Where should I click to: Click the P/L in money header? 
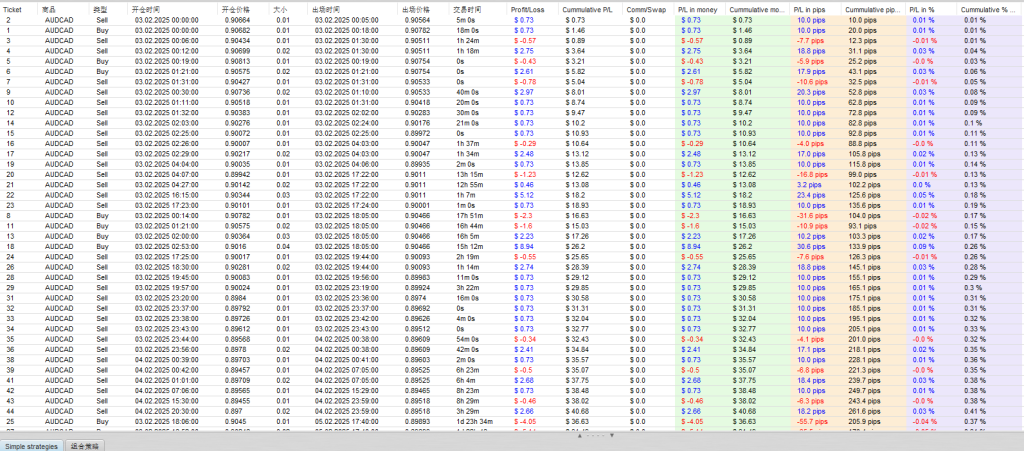tap(697, 8)
